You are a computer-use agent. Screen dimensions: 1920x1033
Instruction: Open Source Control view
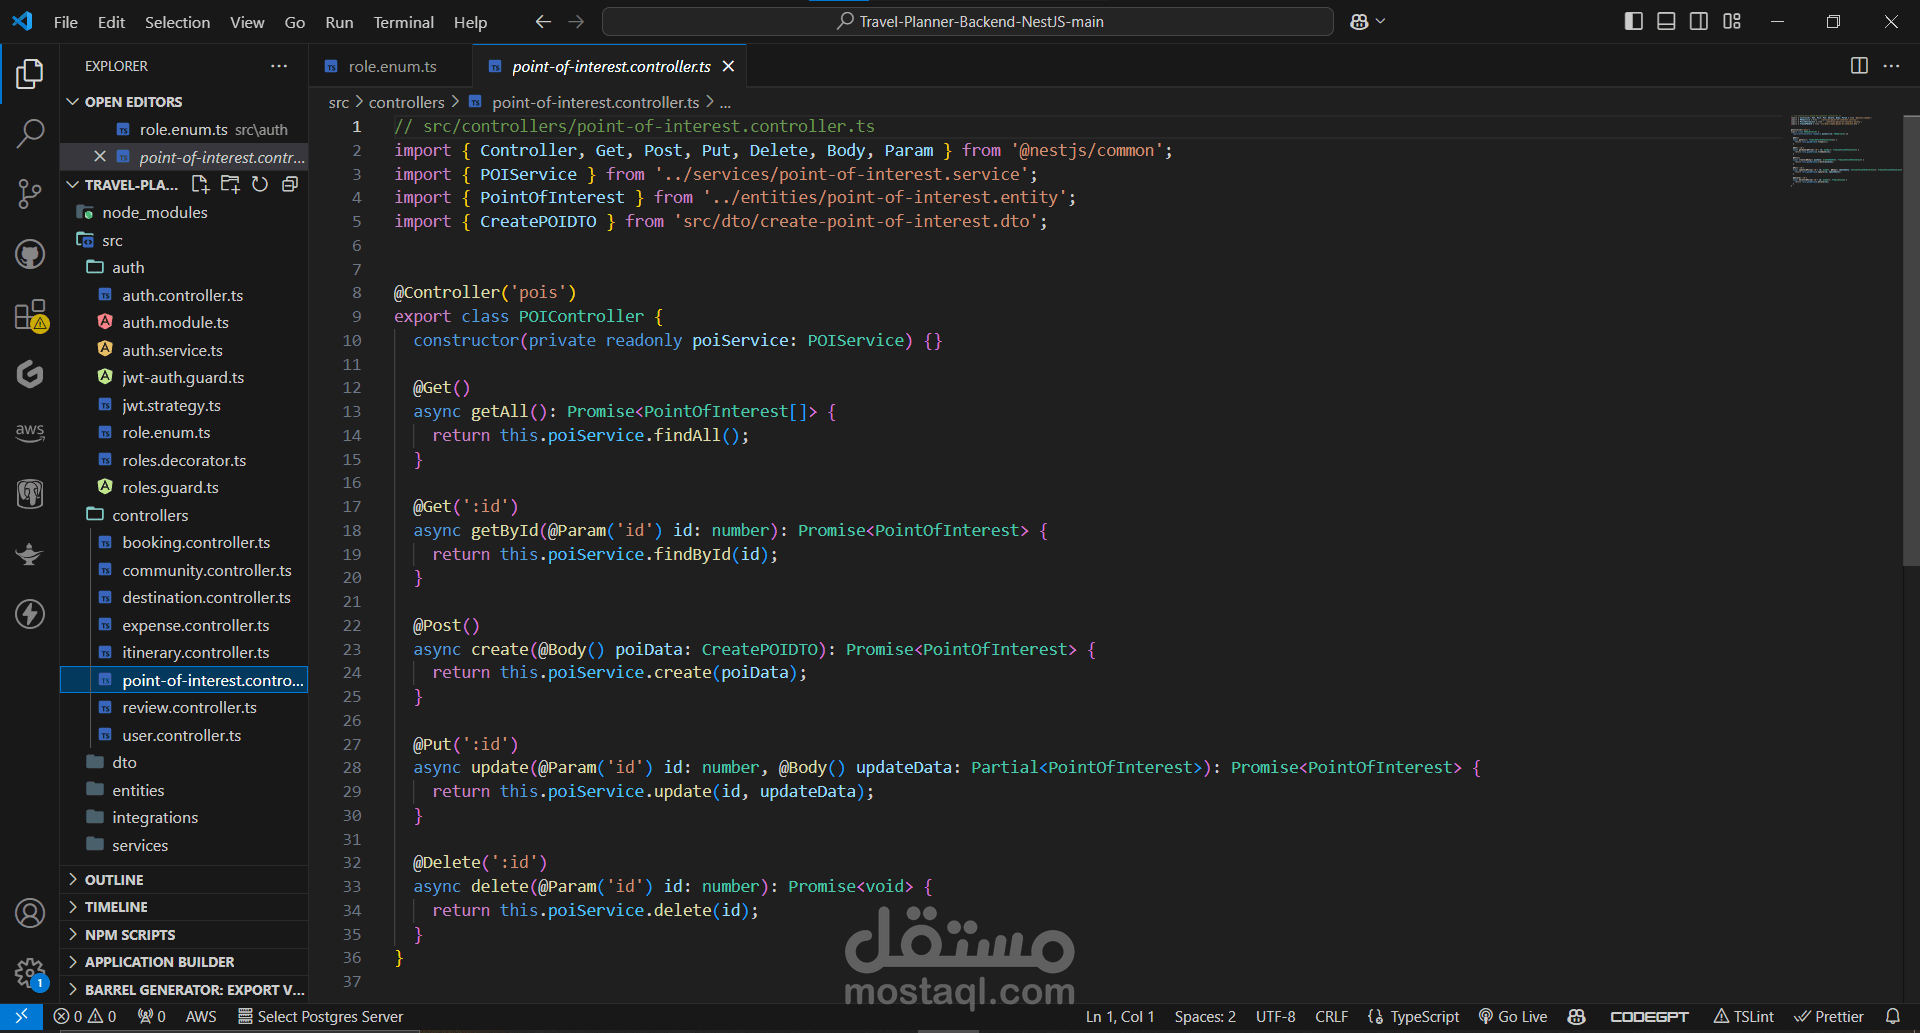30,193
